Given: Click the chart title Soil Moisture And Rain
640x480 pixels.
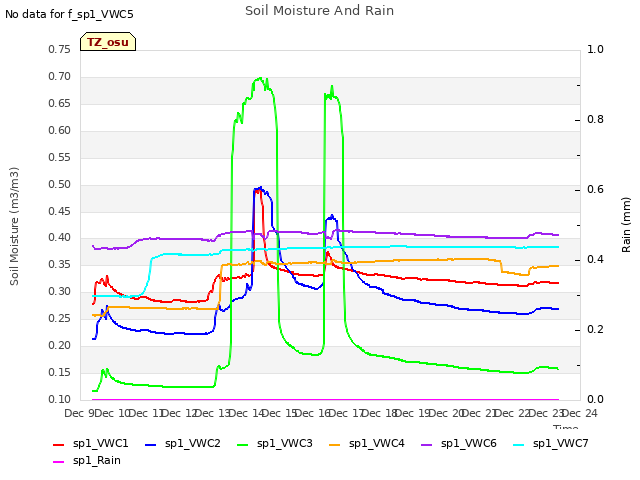Looking at the screenshot, I should pyautogui.click(x=320, y=11).
